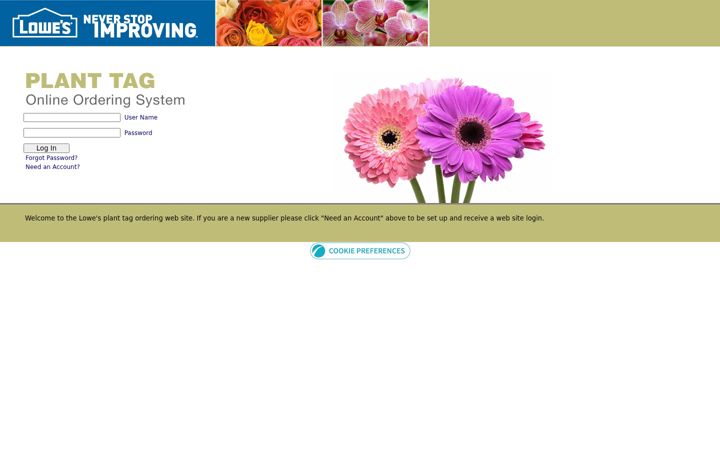
Task: Click the Password label
Action: (138, 133)
